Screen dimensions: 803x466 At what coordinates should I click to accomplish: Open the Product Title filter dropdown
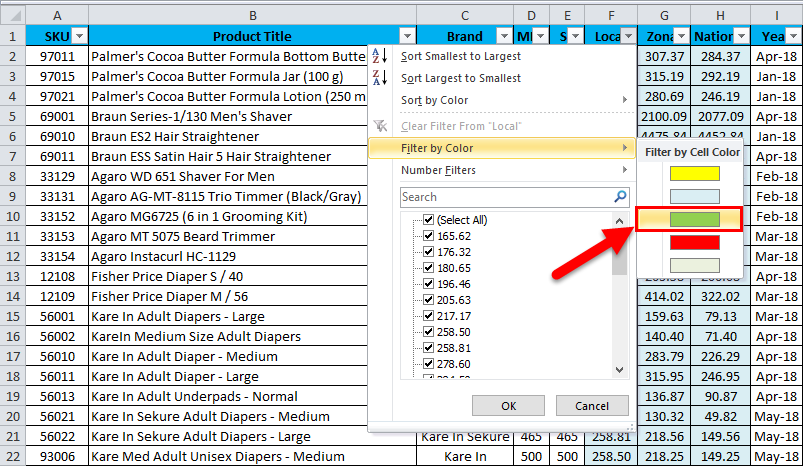[407, 36]
